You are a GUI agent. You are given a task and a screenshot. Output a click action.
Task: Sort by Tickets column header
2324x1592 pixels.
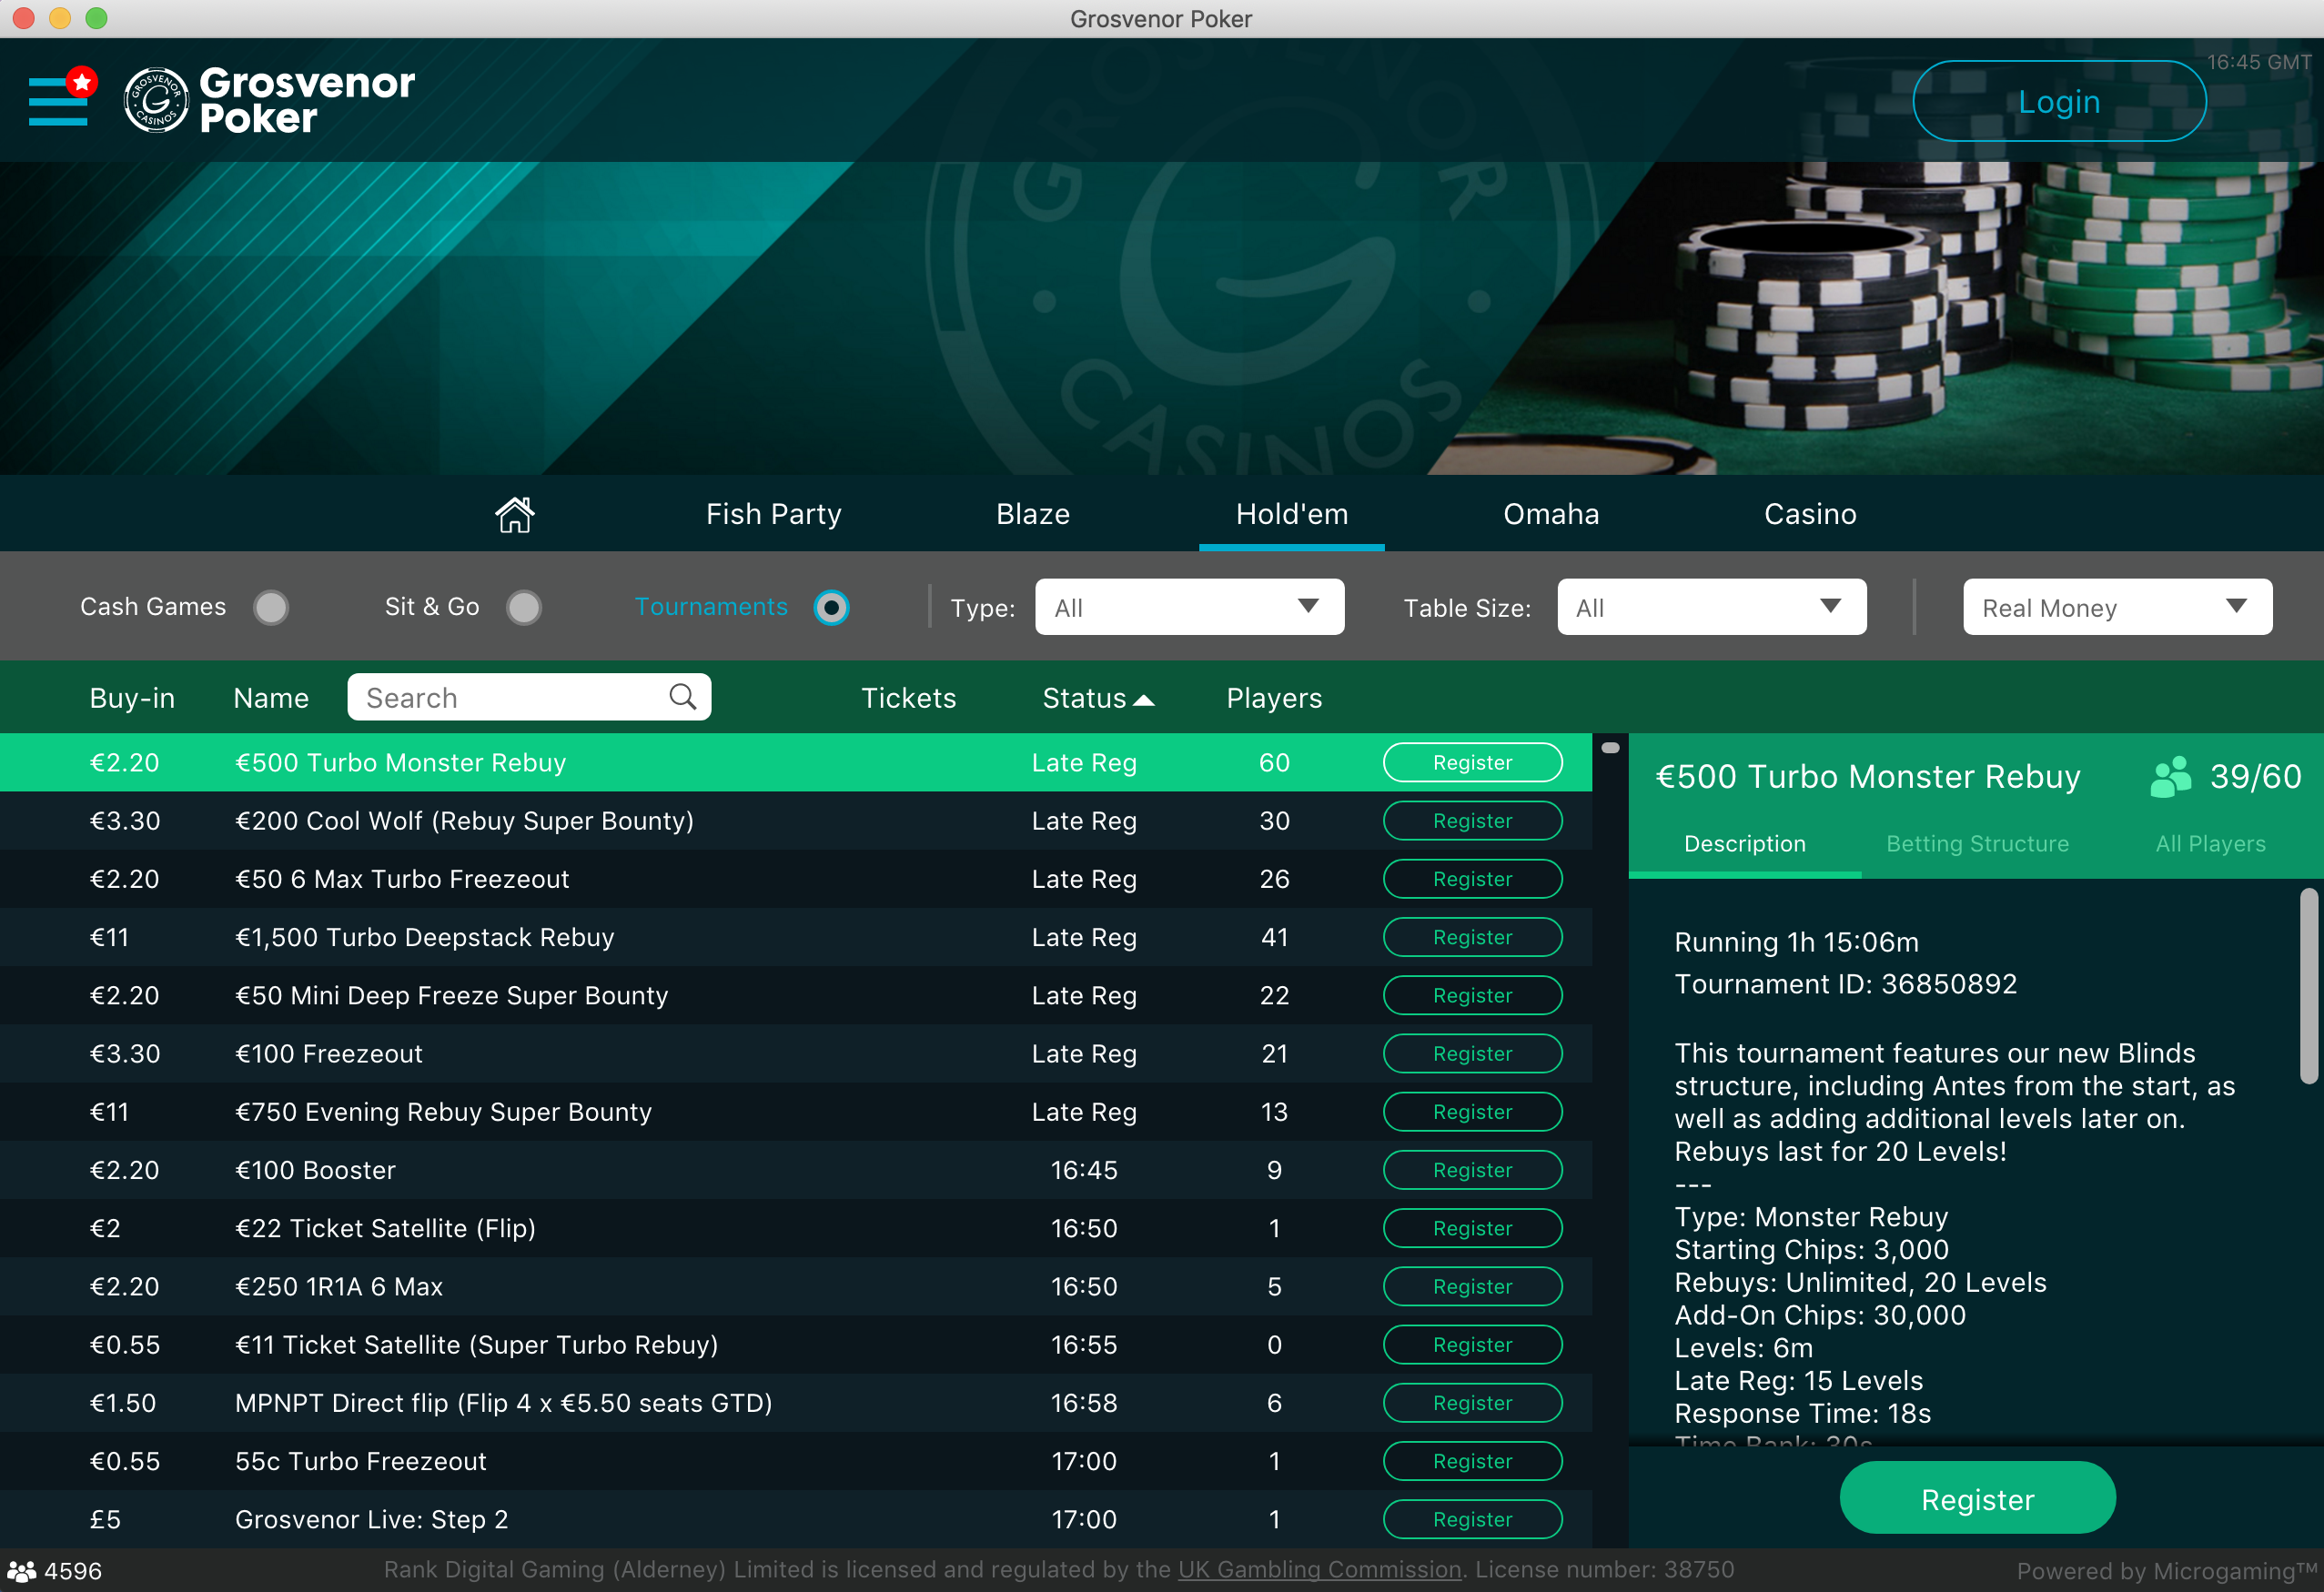coord(908,698)
